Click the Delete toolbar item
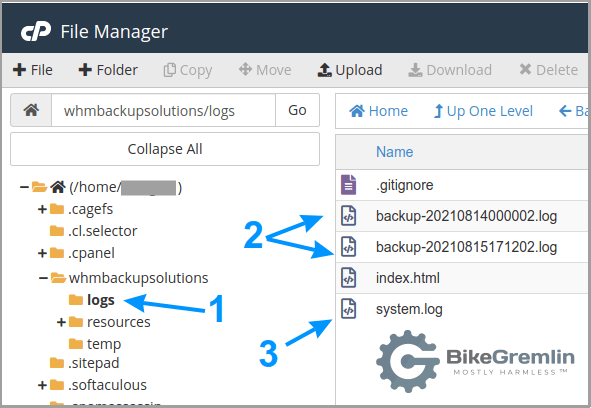This screenshot has height=408, width=591. pos(548,70)
